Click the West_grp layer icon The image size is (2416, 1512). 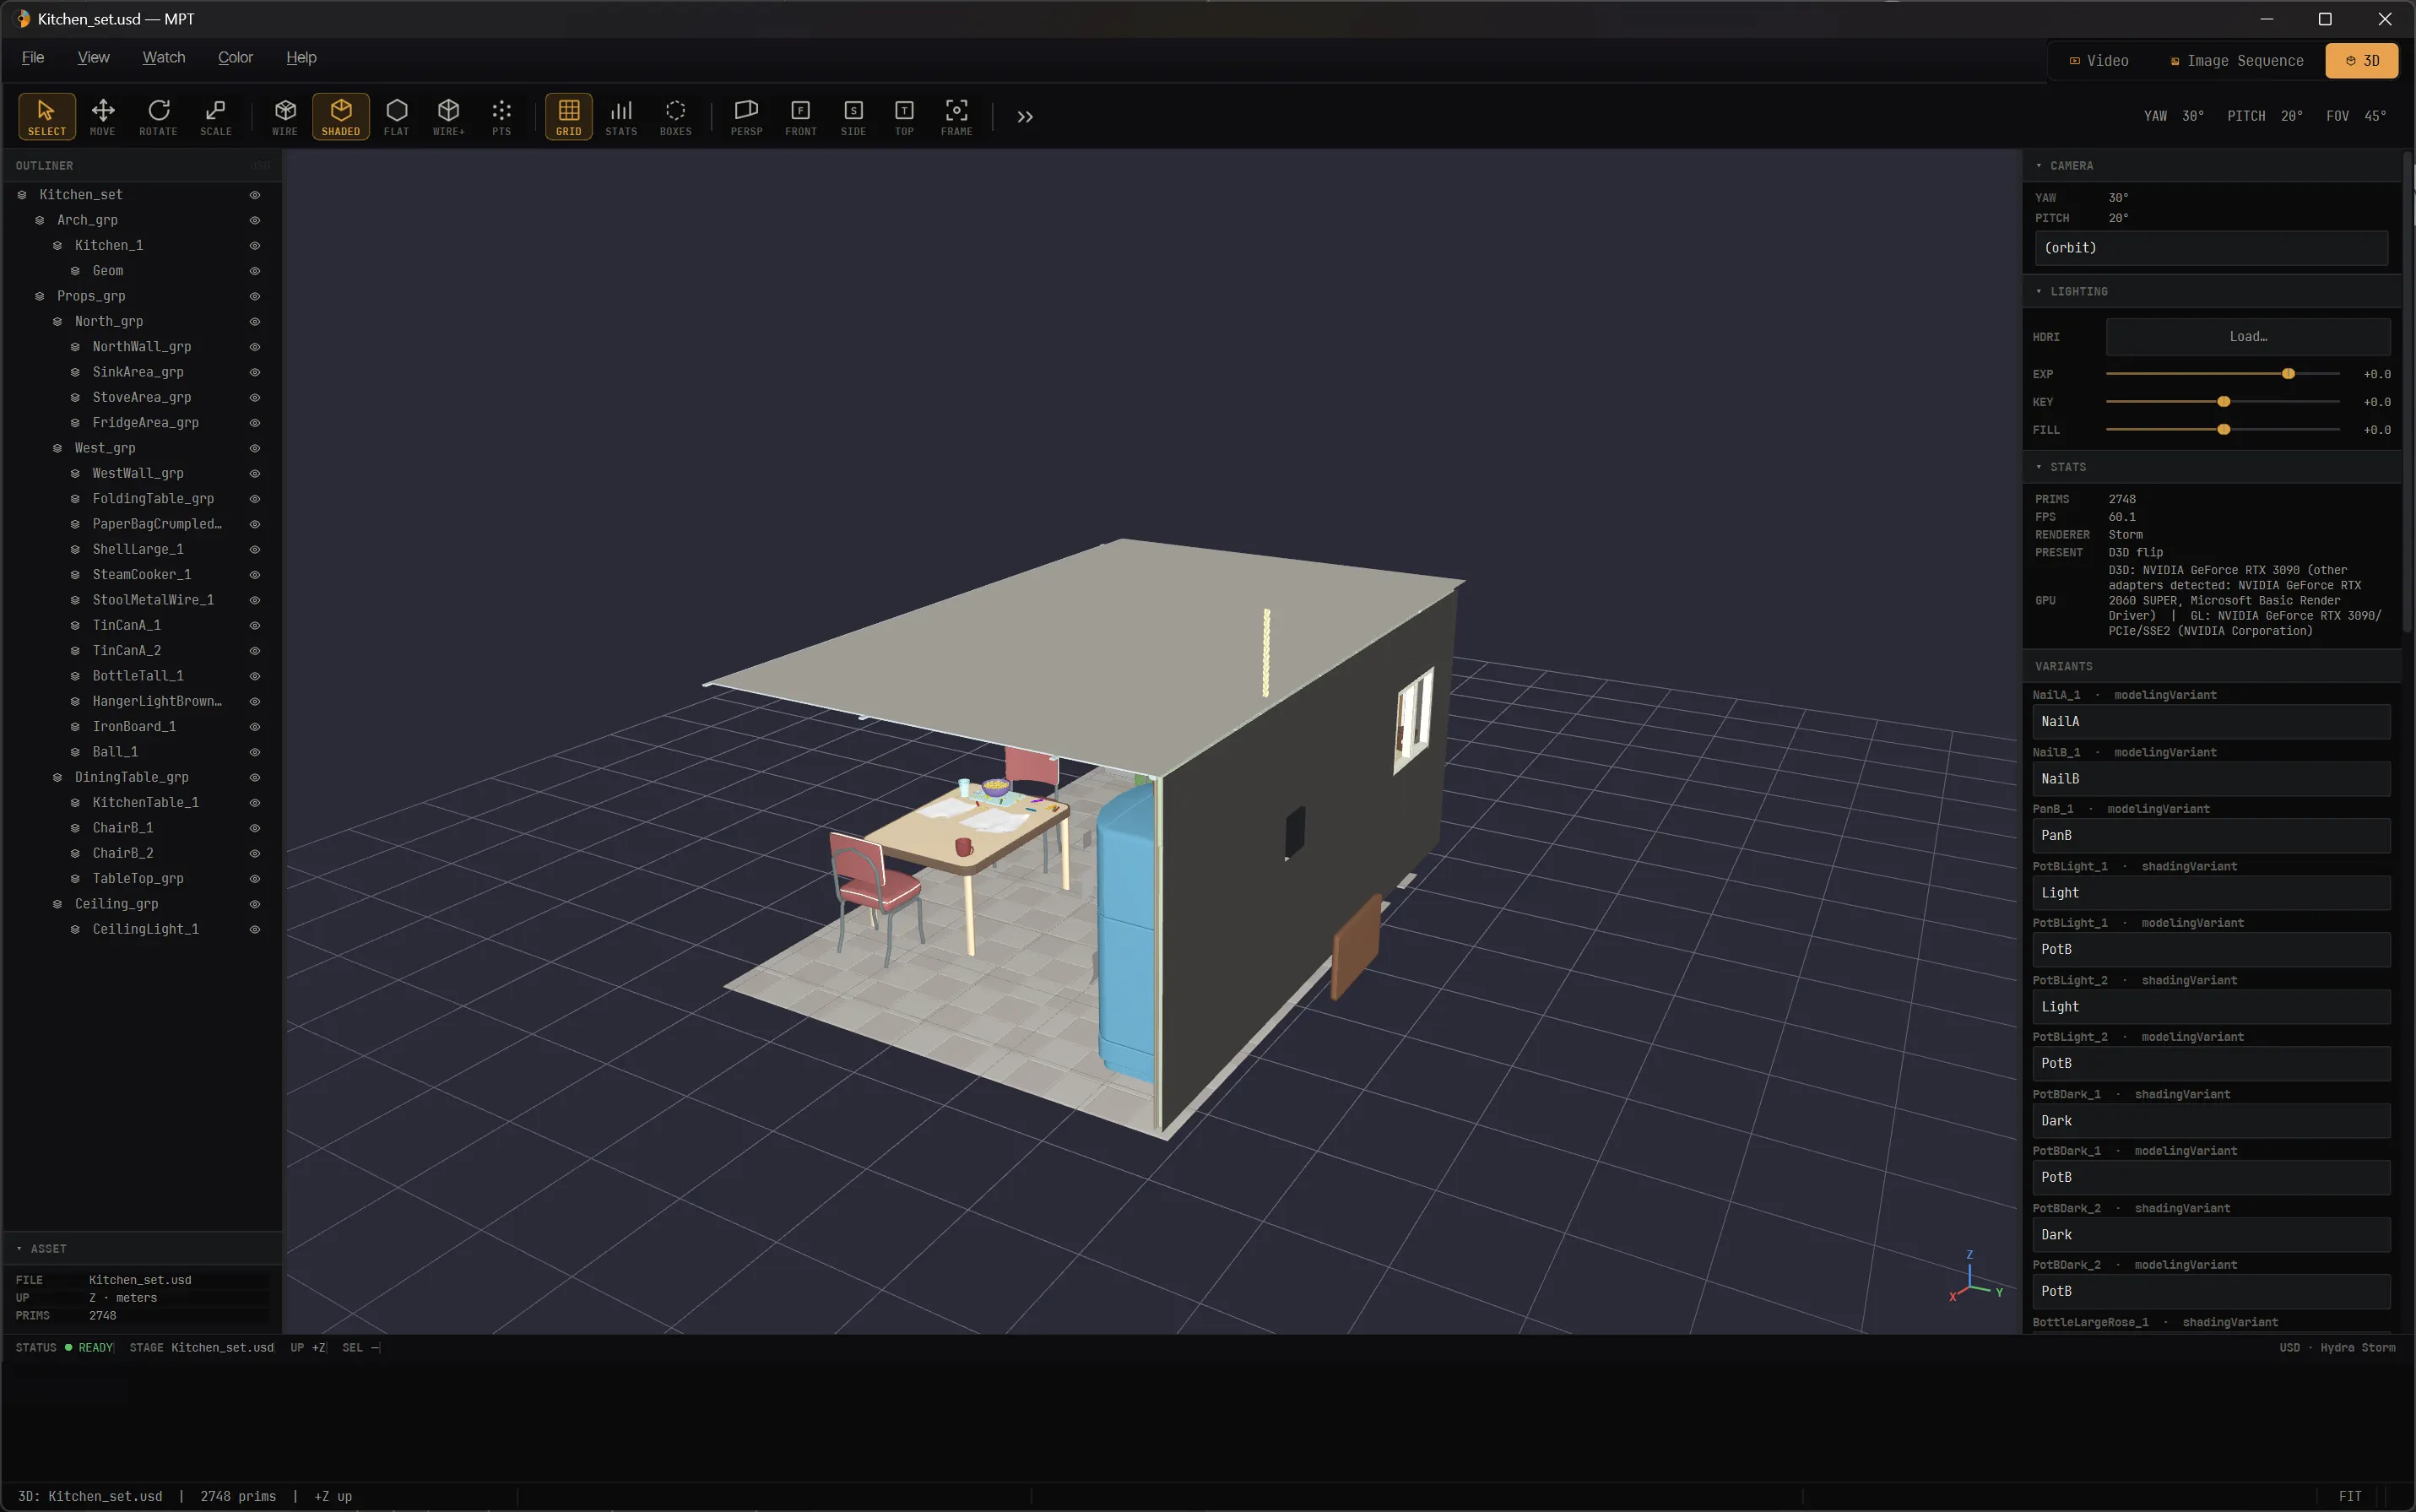point(57,448)
